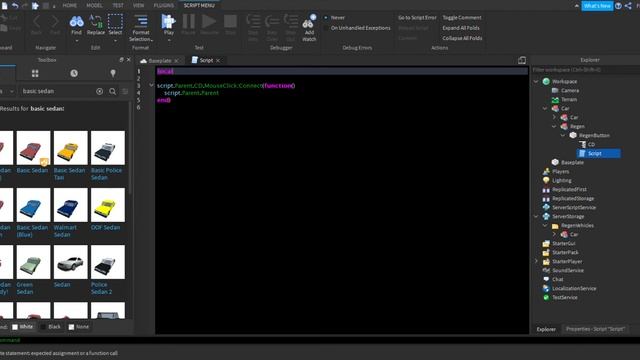Click Go to Script Error
This screenshot has width=640, height=360.
(417, 18)
